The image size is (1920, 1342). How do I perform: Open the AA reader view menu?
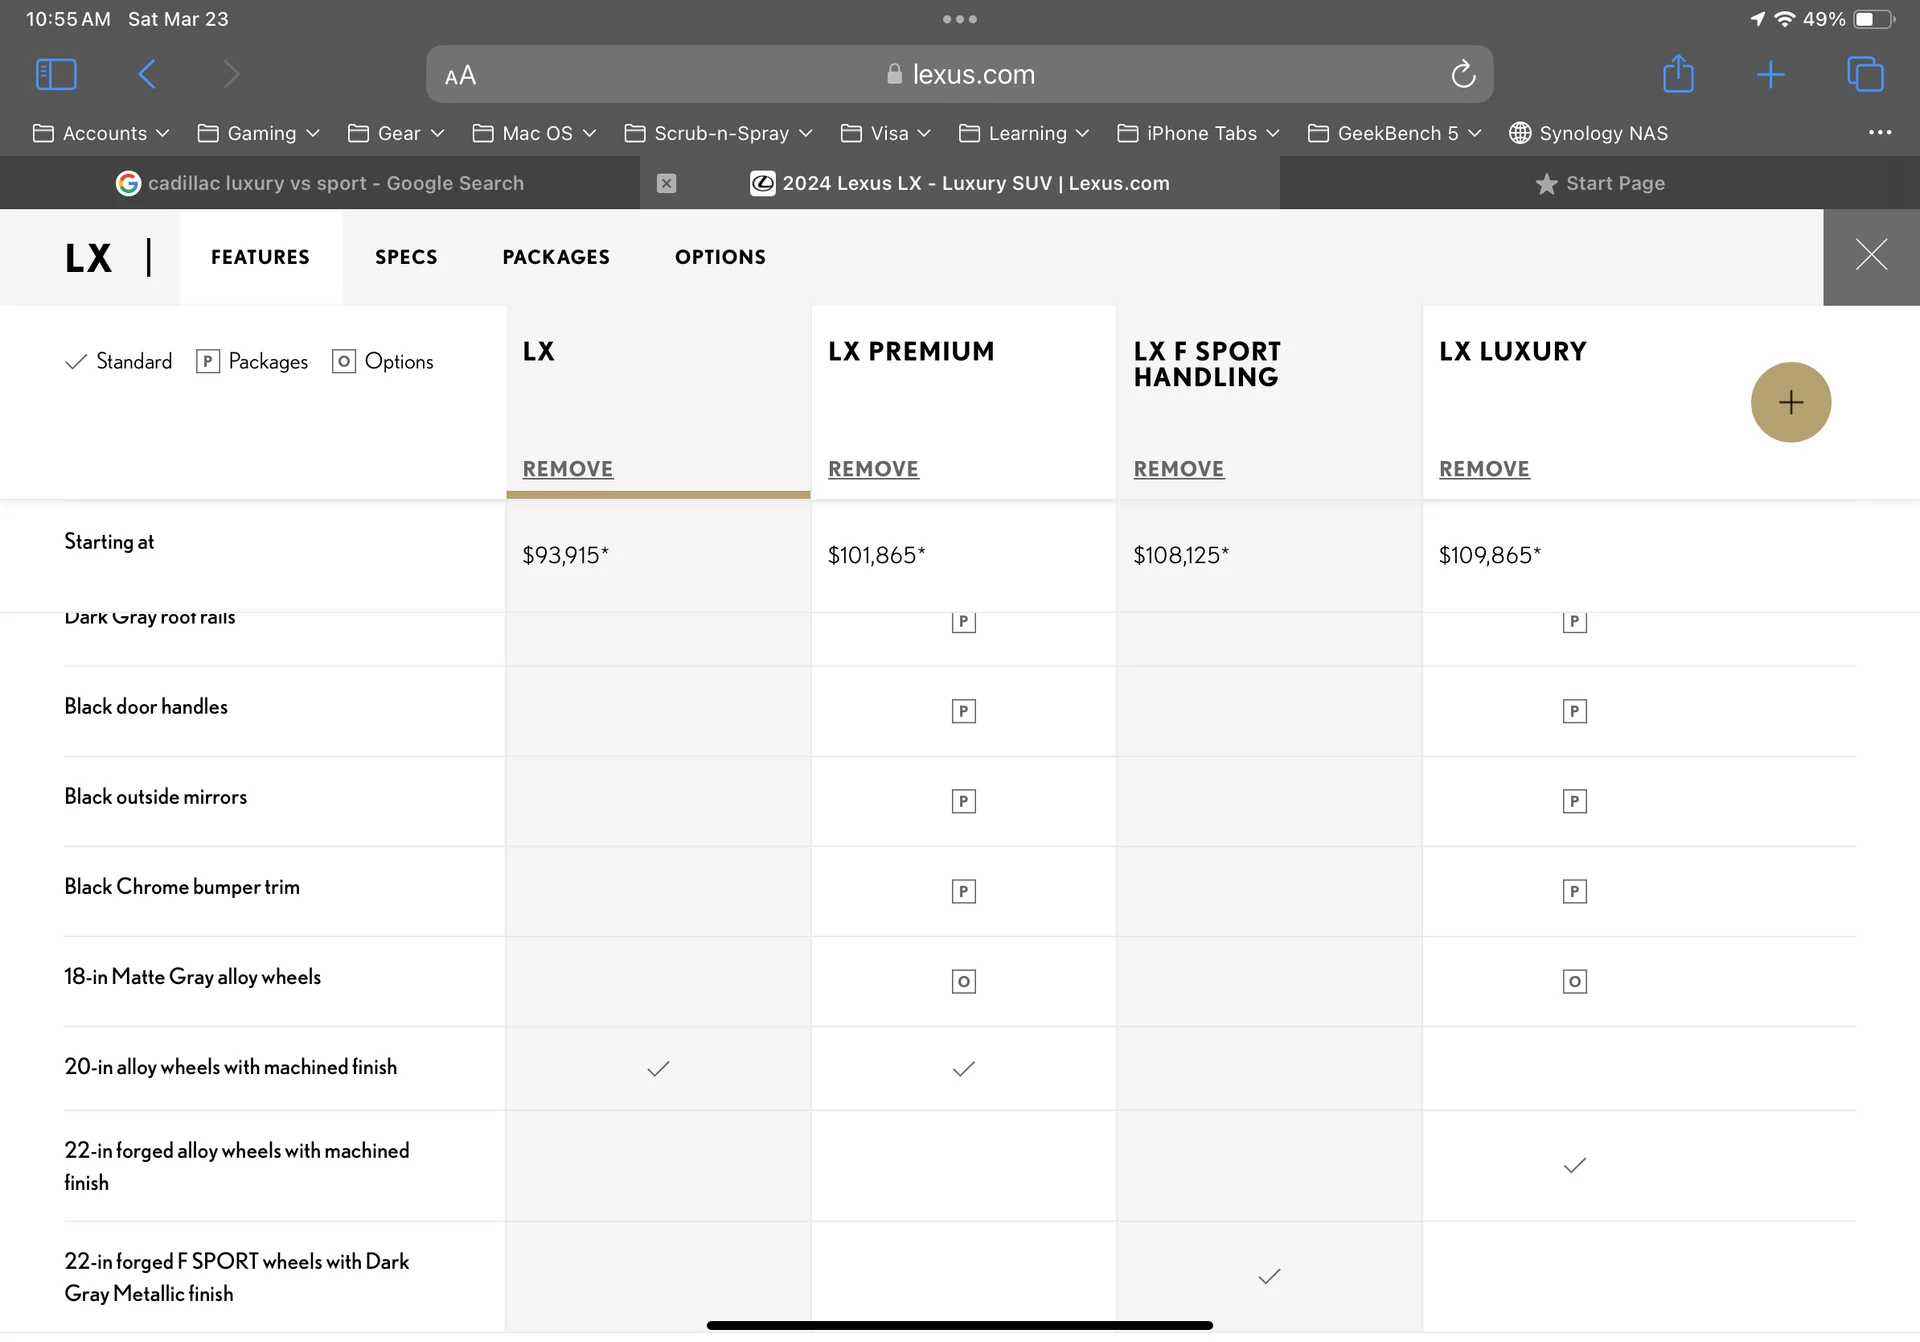pyautogui.click(x=460, y=76)
